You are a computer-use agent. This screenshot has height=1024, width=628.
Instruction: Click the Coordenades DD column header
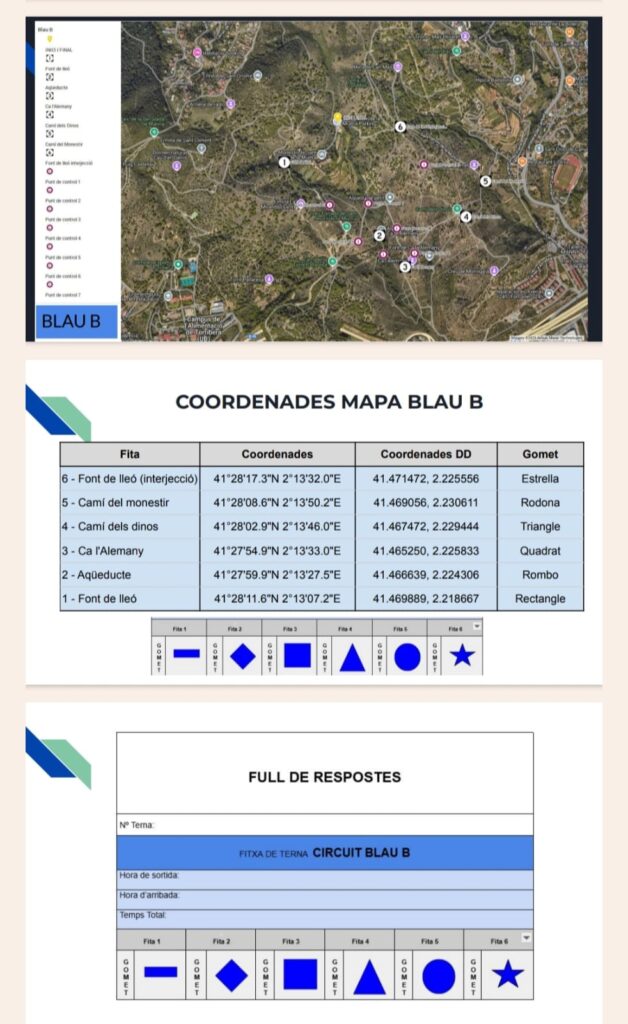(x=425, y=454)
